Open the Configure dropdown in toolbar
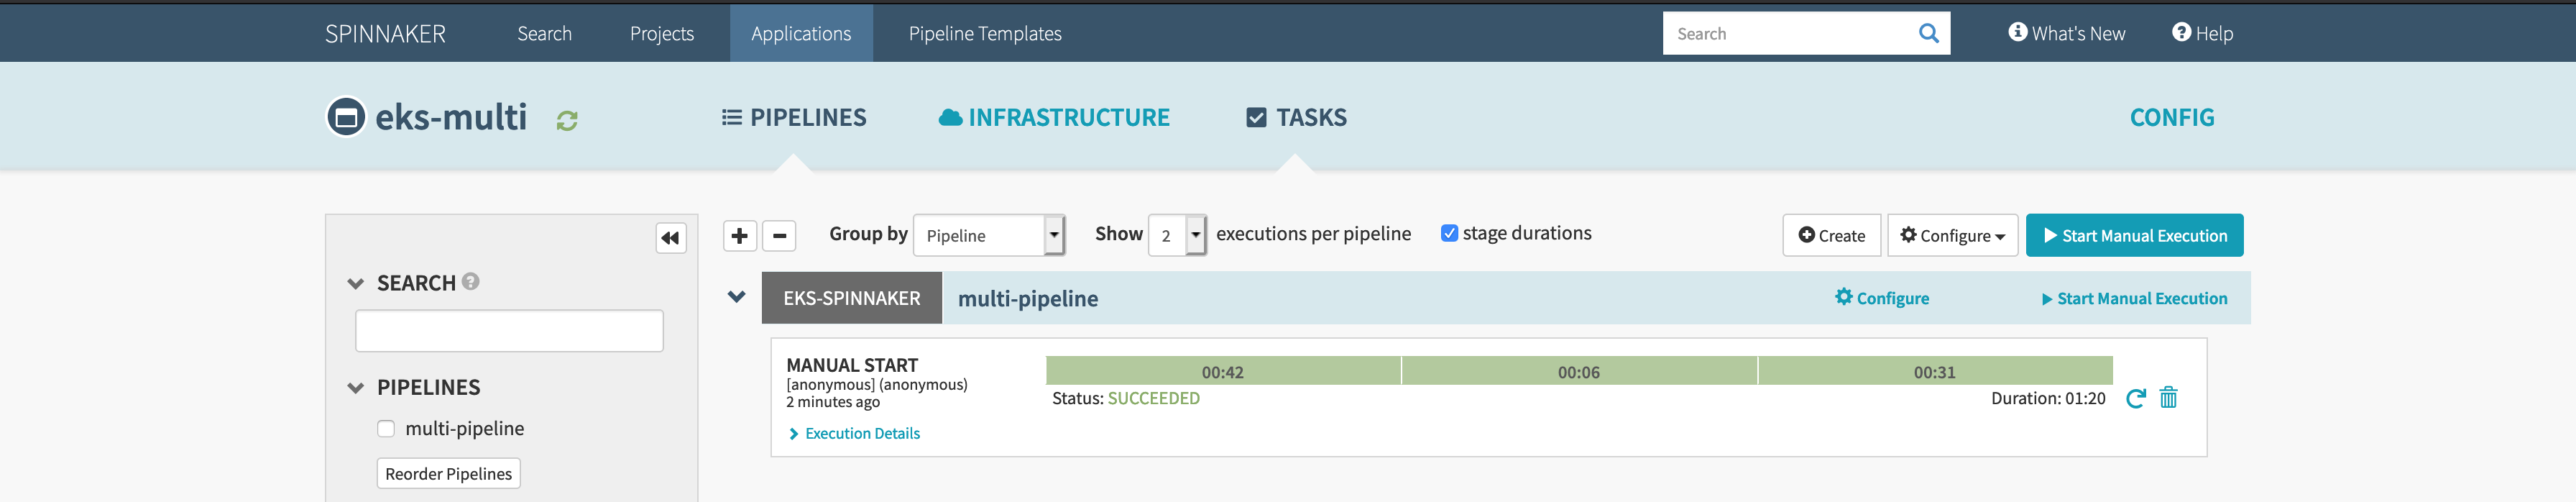This screenshot has height=502, width=2576. (x=1952, y=236)
